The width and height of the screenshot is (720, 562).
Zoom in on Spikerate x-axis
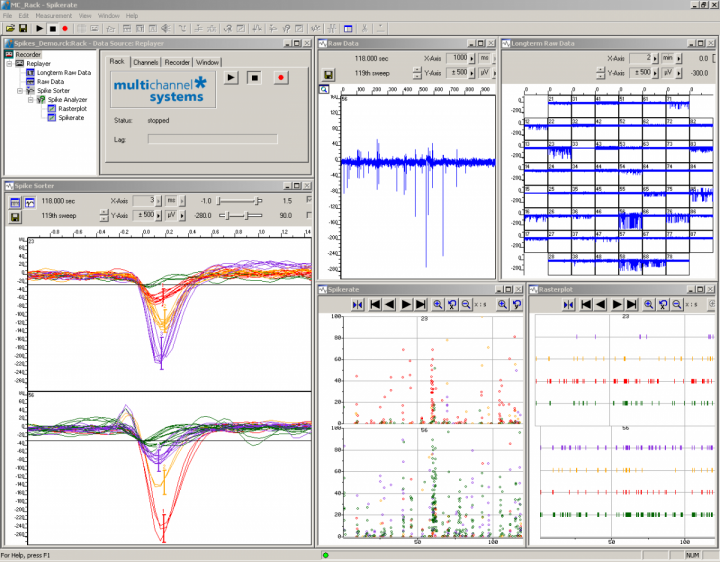coord(438,304)
